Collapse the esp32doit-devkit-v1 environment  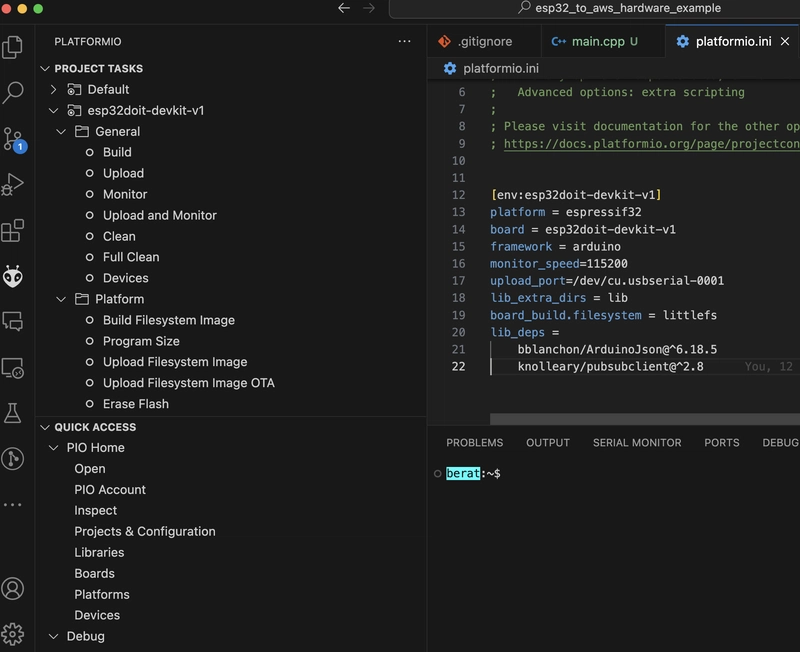click(54, 110)
